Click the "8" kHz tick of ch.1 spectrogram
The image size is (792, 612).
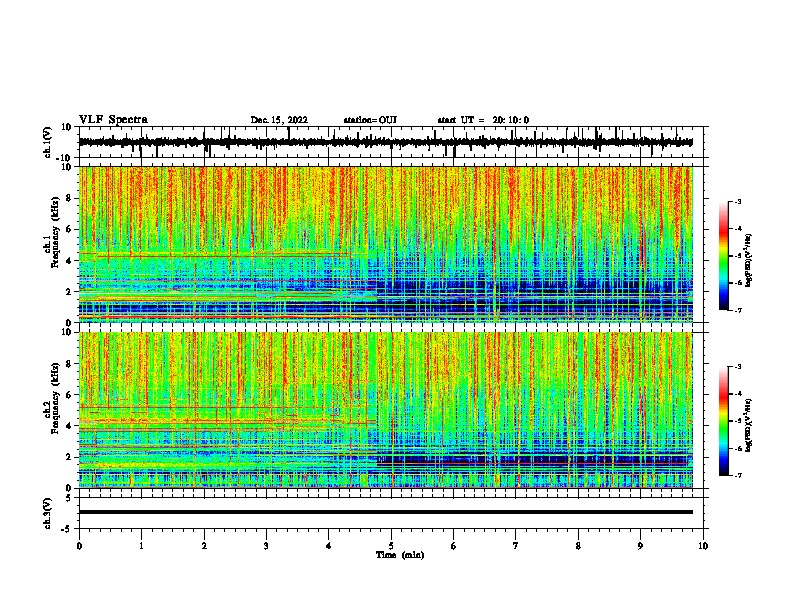coord(69,198)
